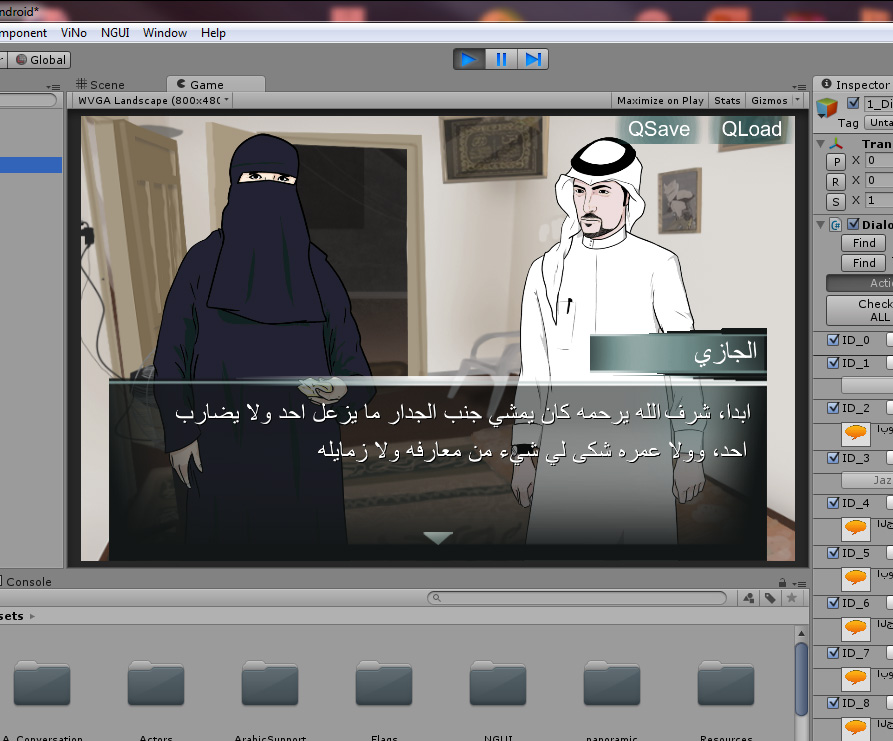Switch to the Scene tab
The width and height of the screenshot is (893, 741).
tap(100, 84)
